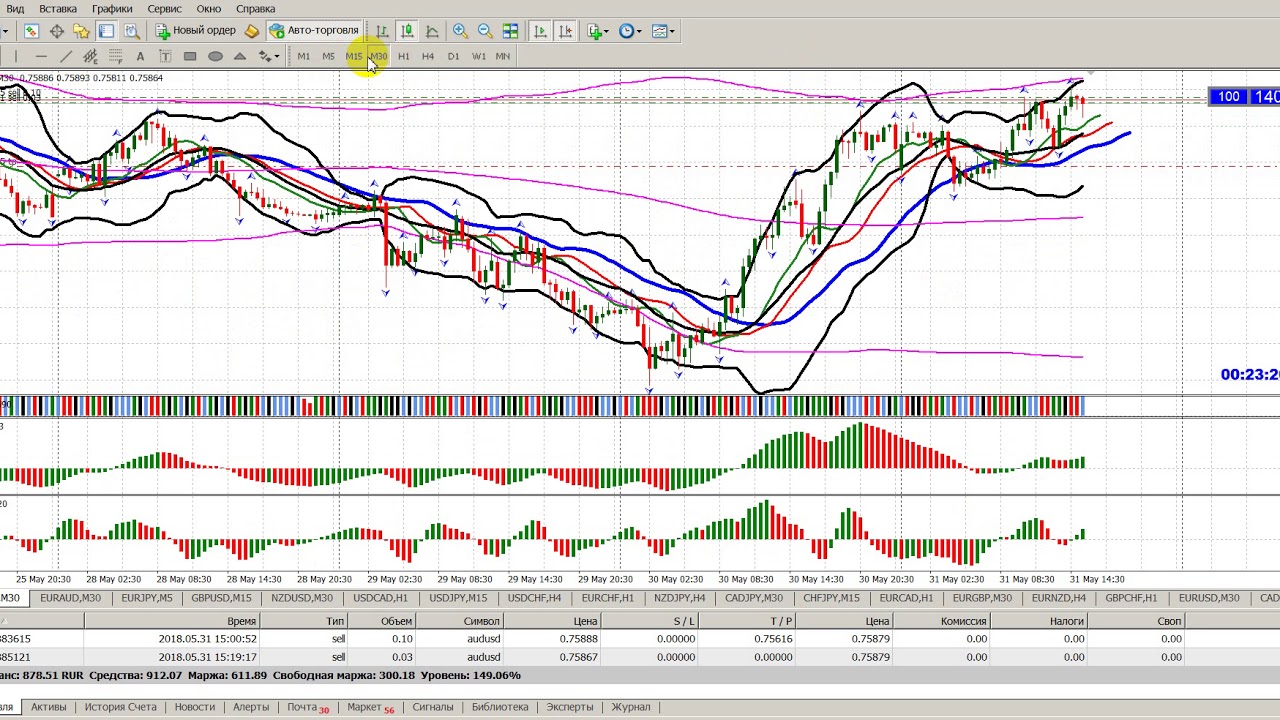
Task: Open the Справка menu
Action: (x=256, y=8)
